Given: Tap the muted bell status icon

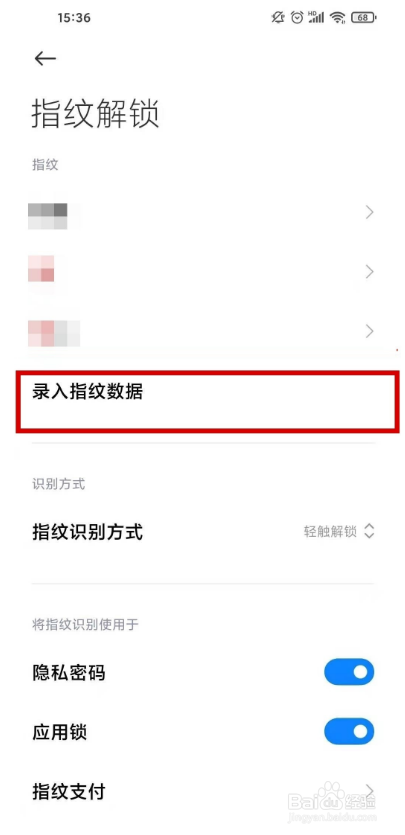Looking at the screenshot, I should (x=278, y=18).
